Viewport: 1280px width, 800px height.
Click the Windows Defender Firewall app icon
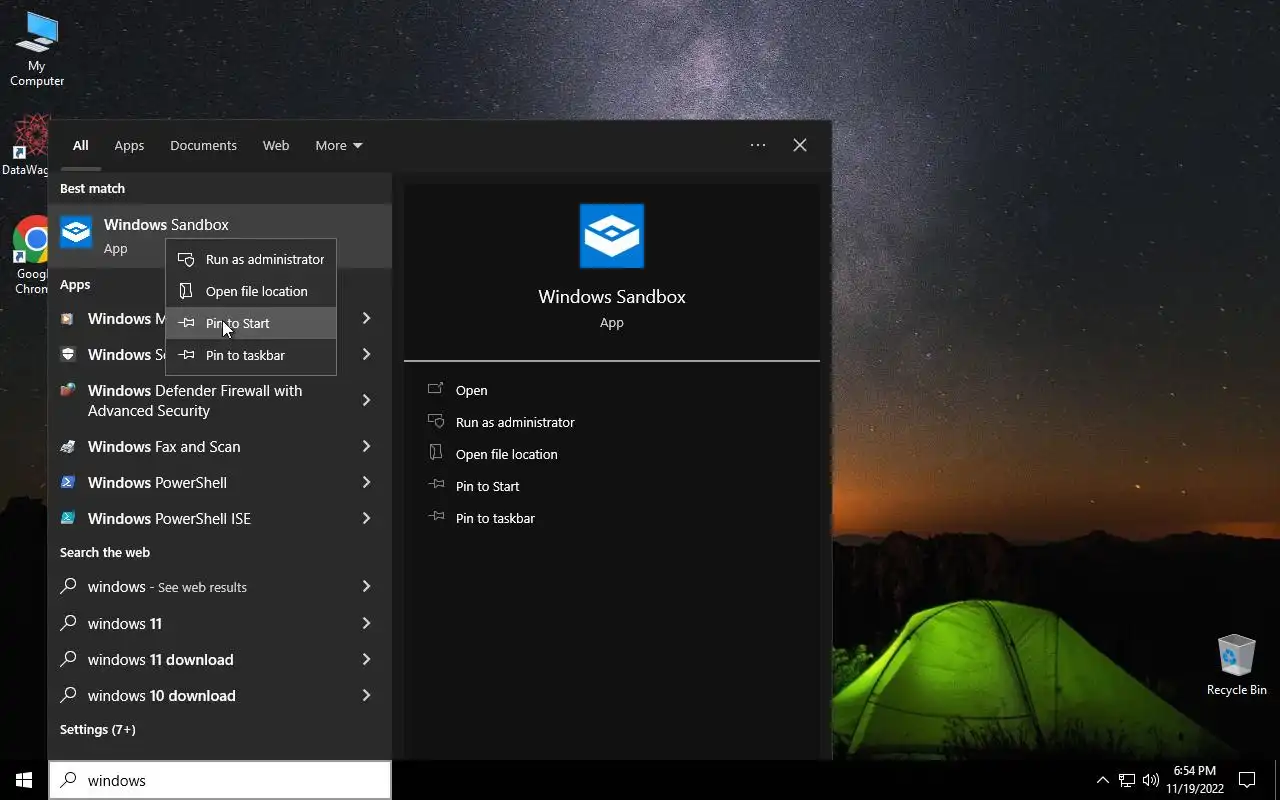click(x=68, y=391)
